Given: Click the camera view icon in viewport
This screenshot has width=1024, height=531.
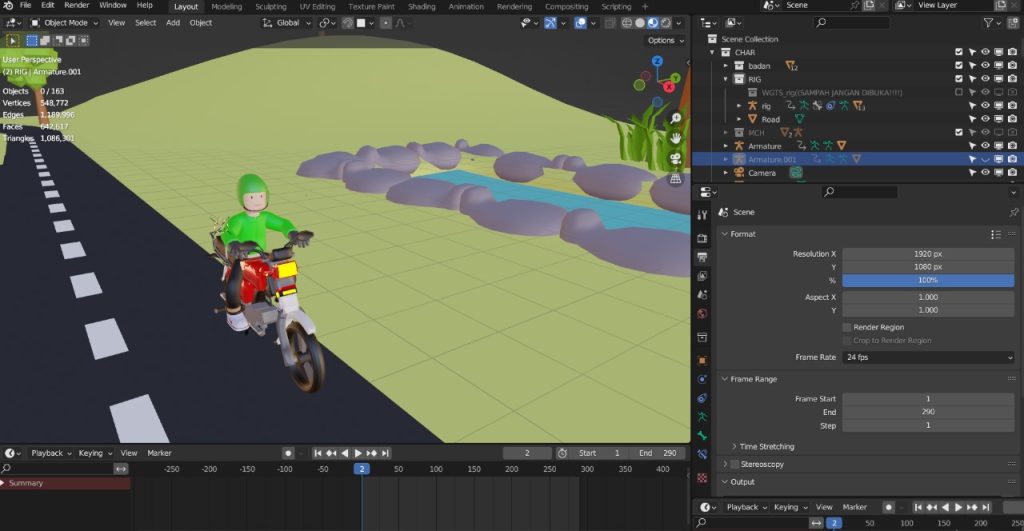Looking at the screenshot, I should click(x=676, y=158).
